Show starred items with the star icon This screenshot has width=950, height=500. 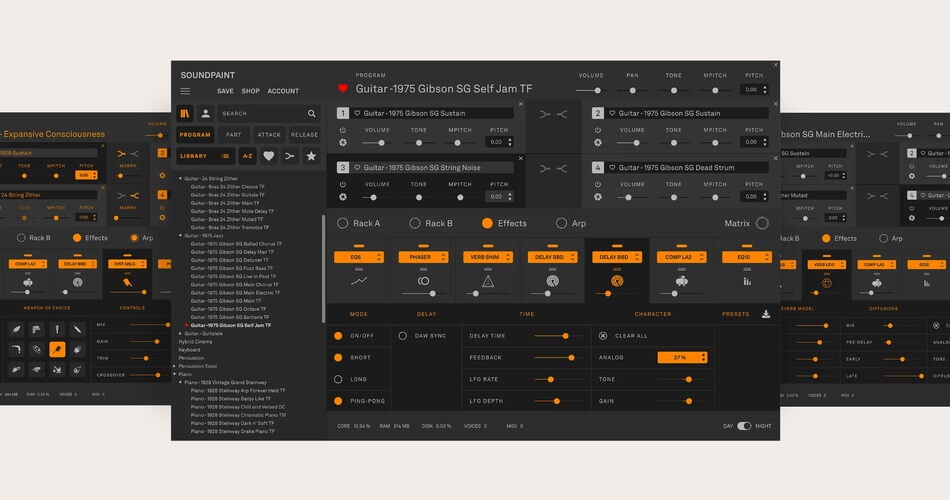[311, 156]
